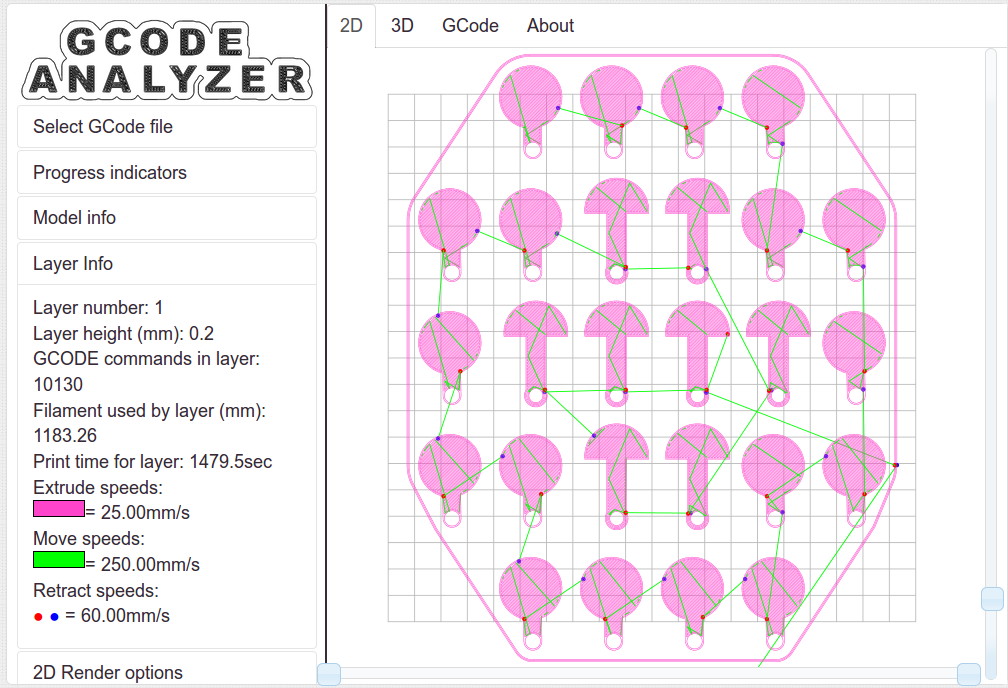The height and width of the screenshot is (688, 1008).
Task: Click the green move speed swatch
Action: coord(58,559)
